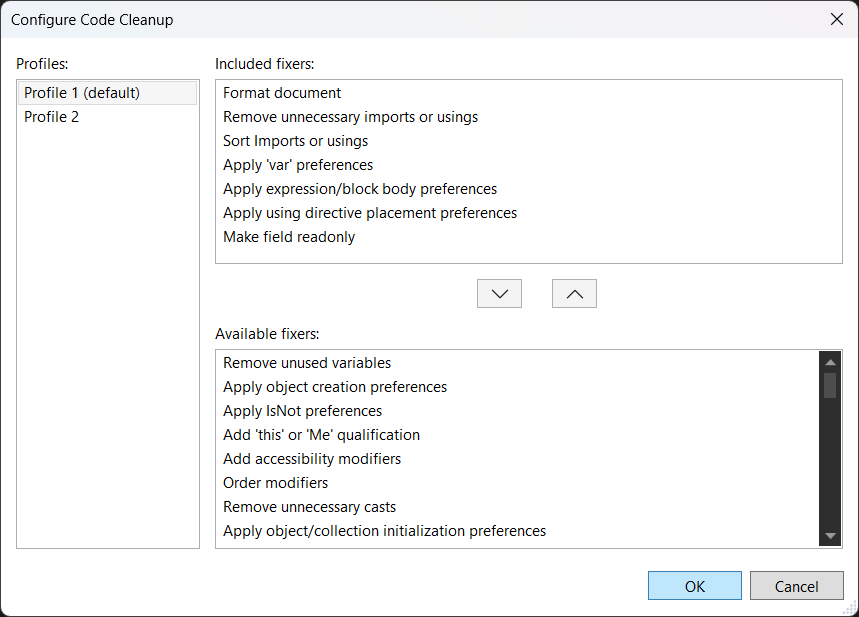Select Add accessibility modifiers fixer
The image size is (859, 617).
tap(312, 459)
